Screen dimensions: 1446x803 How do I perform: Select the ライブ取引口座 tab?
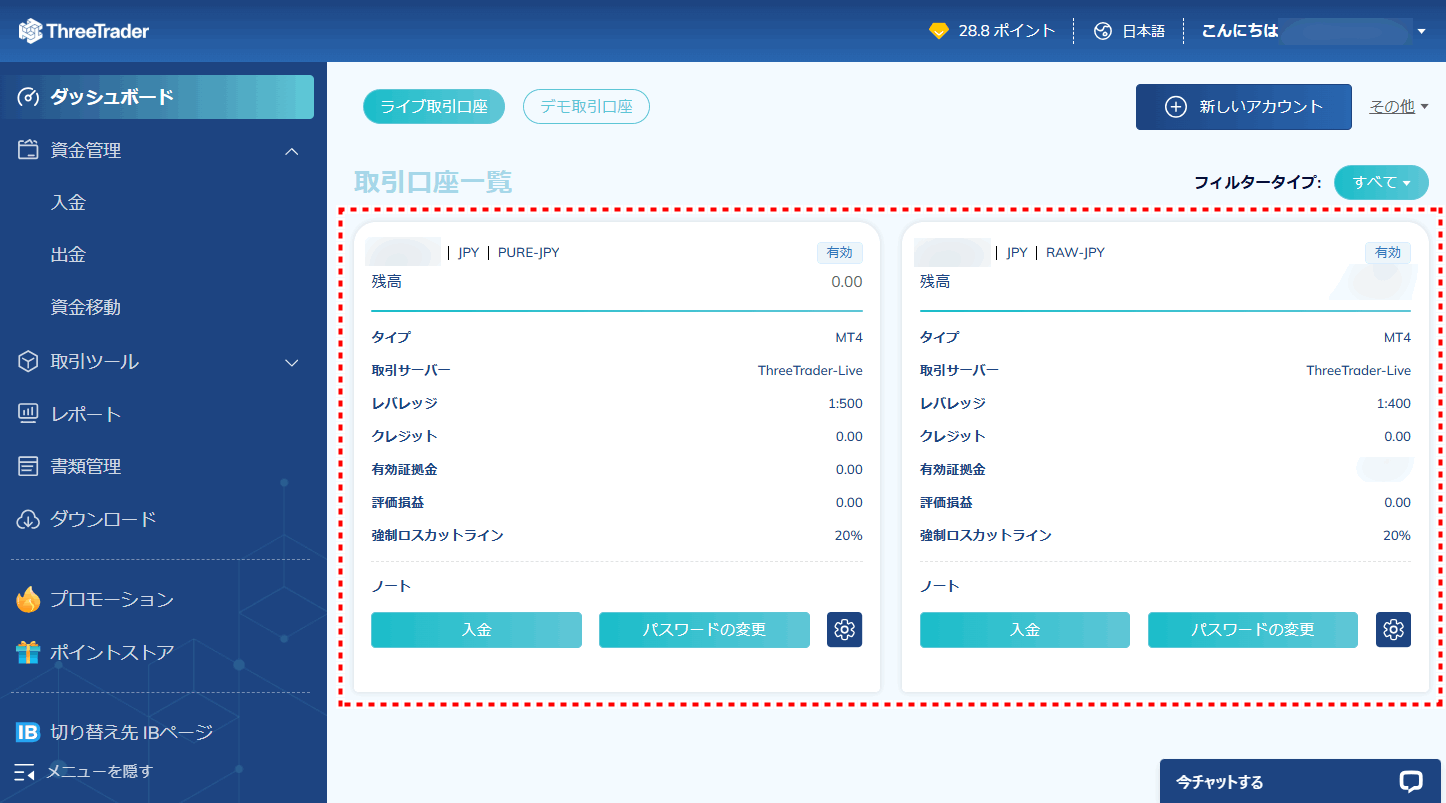tap(434, 106)
